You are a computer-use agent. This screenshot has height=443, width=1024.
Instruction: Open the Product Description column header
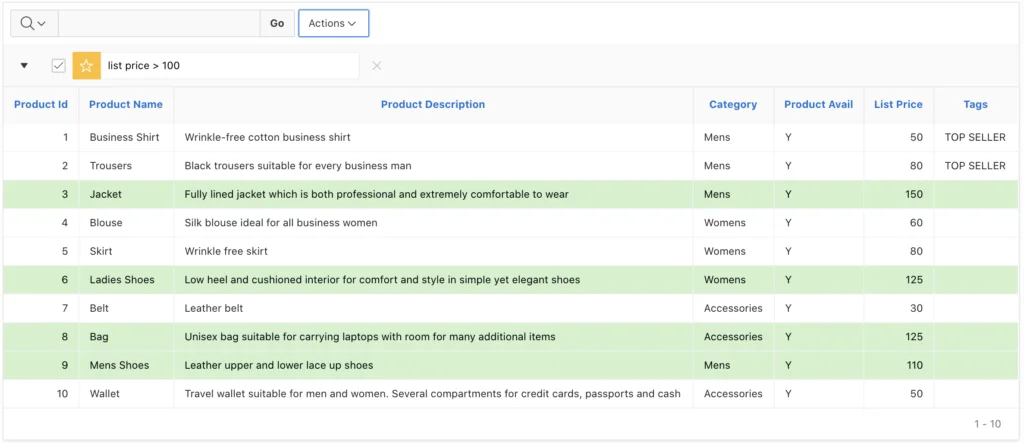tap(433, 105)
